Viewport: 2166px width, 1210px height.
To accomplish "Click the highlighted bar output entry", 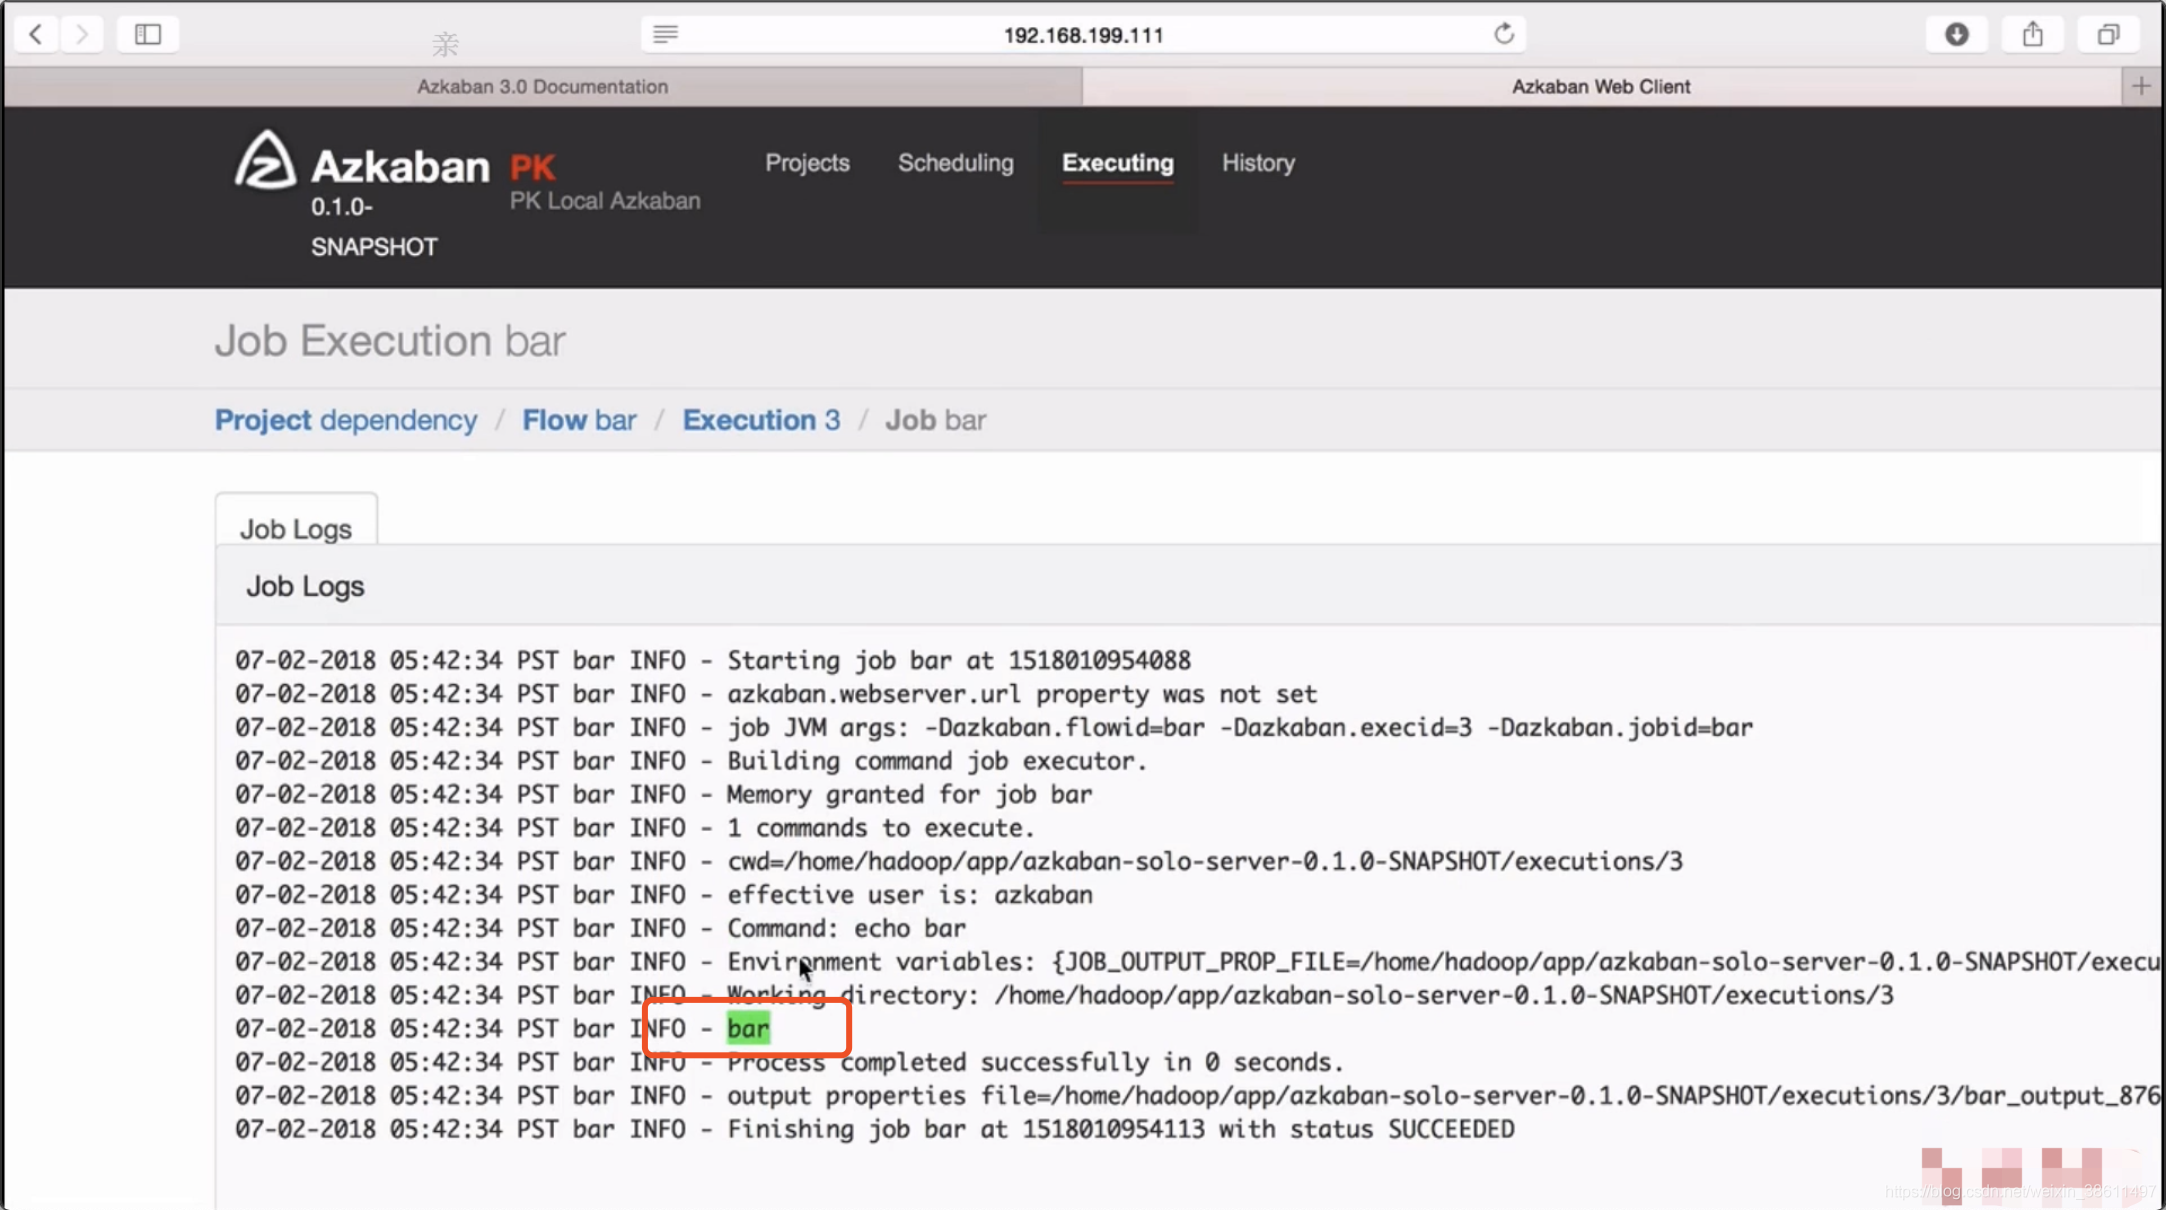I will pos(747,1027).
